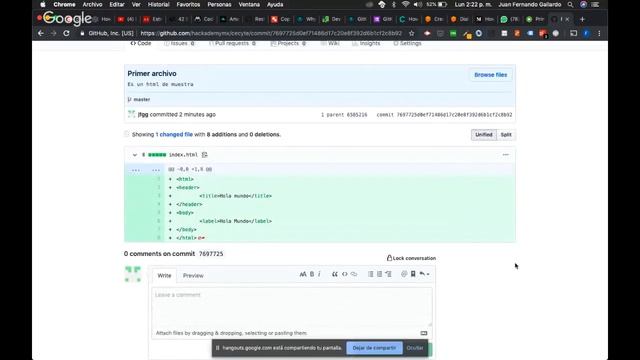Open the Apple menu

point(43,4)
